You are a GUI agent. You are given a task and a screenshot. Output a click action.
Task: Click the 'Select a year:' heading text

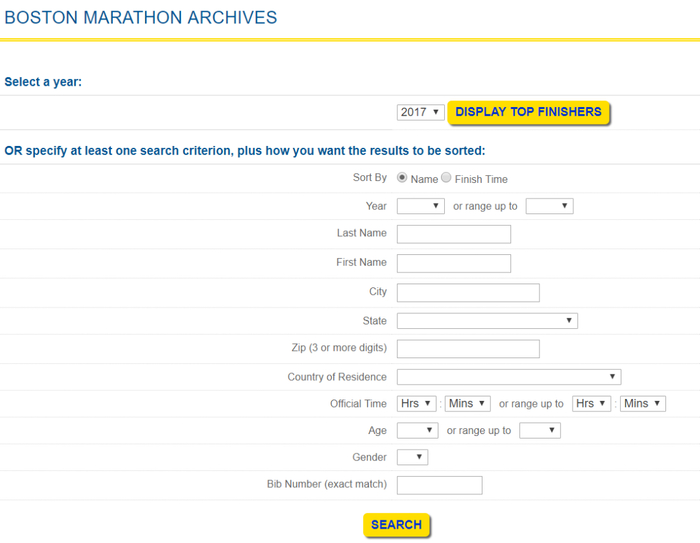click(x=43, y=82)
